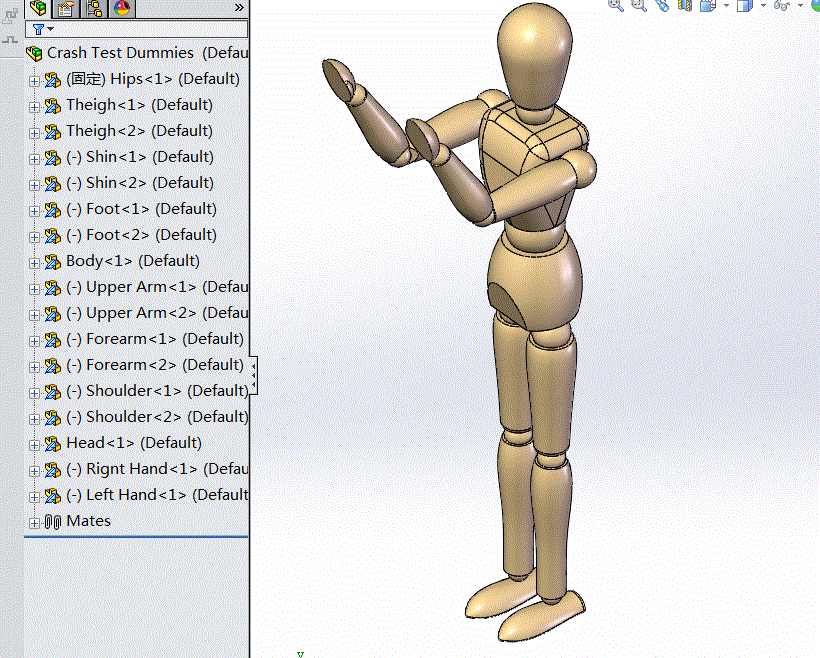
Task: Click inside the tree filter input field
Action: (x=136, y=29)
